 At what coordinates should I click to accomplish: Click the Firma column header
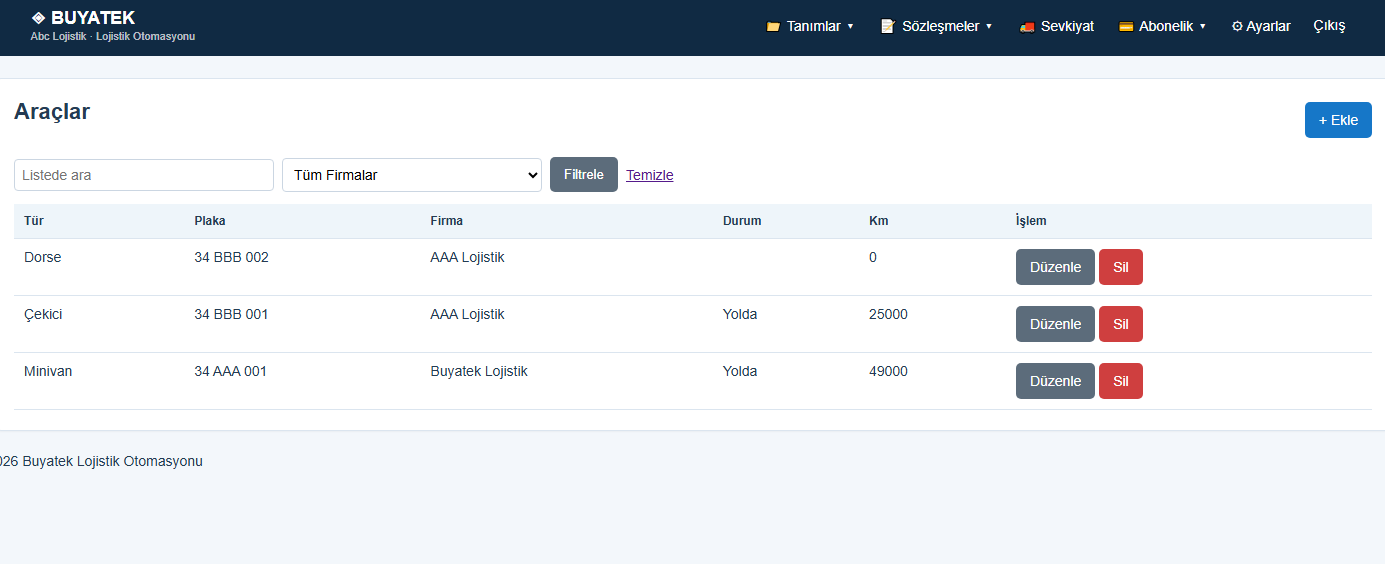(447, 221)
